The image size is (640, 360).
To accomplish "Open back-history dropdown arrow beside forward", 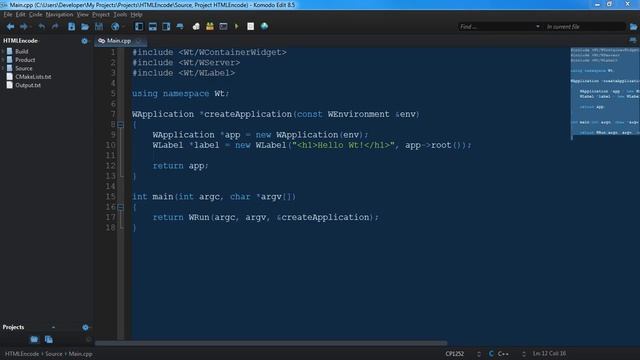I will tap(31, 27).
